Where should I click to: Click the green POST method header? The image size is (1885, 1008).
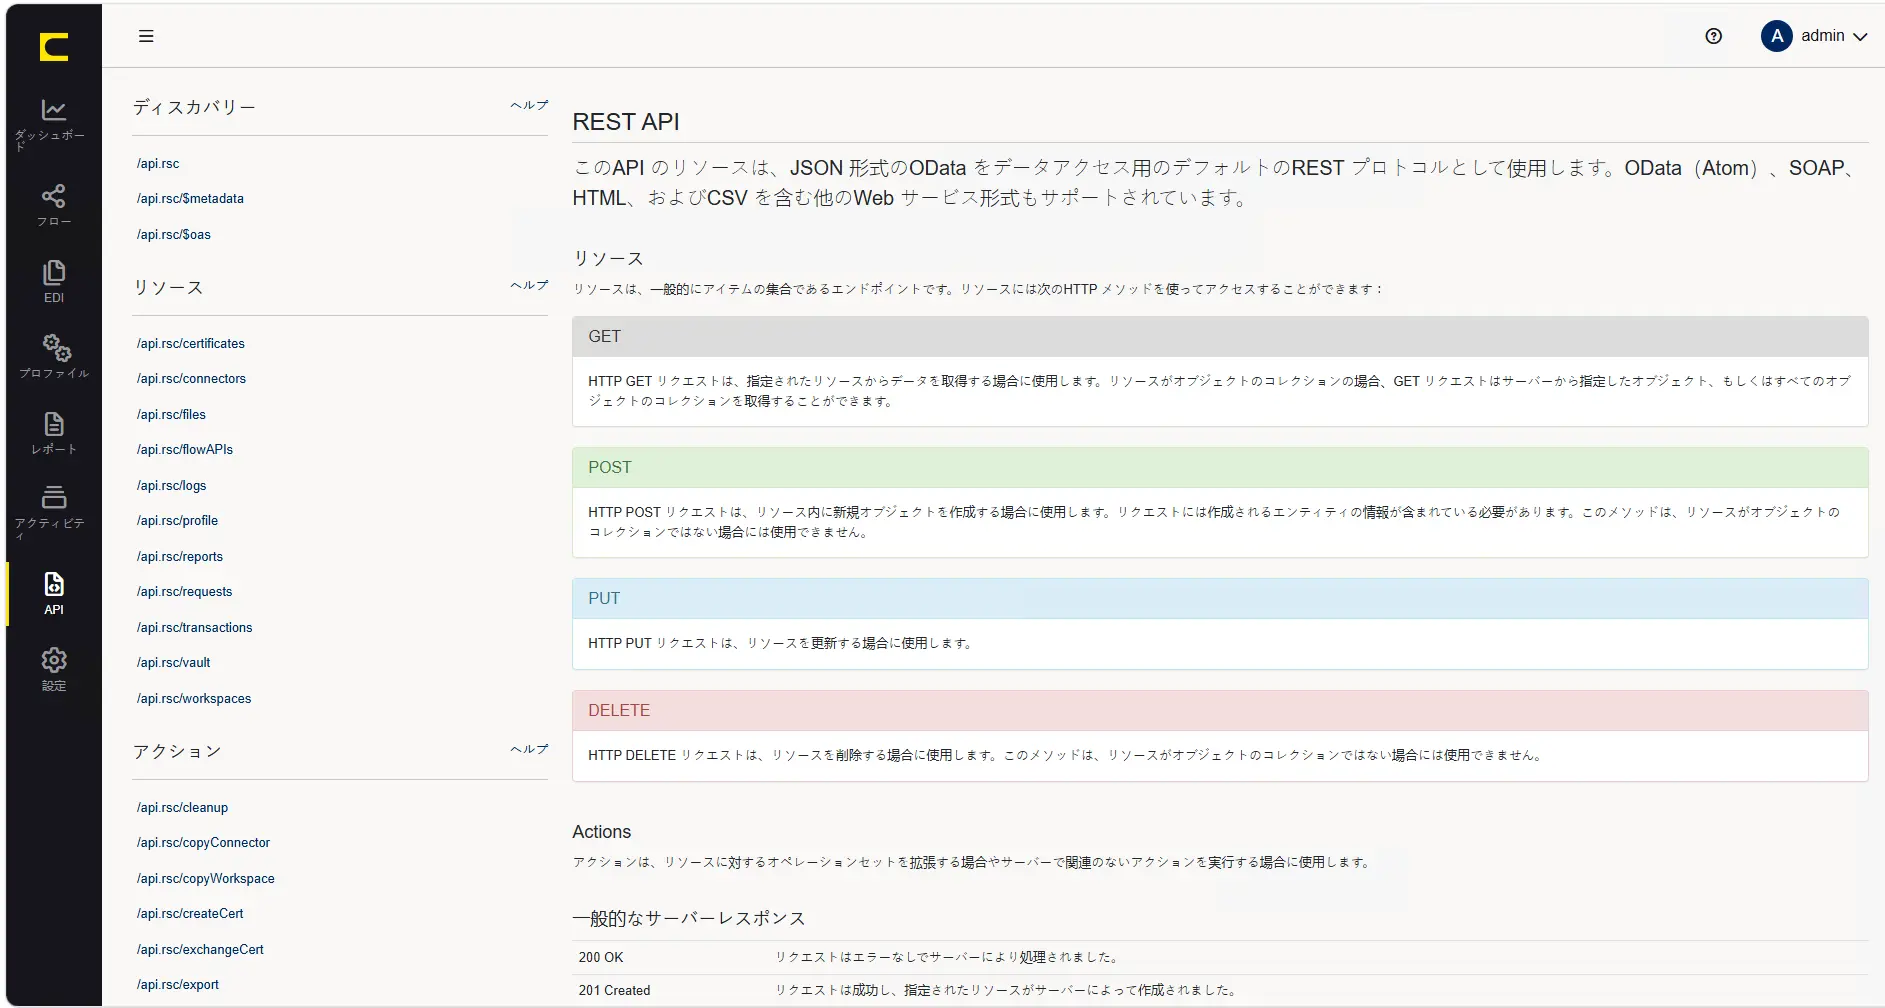[1220, 467]
